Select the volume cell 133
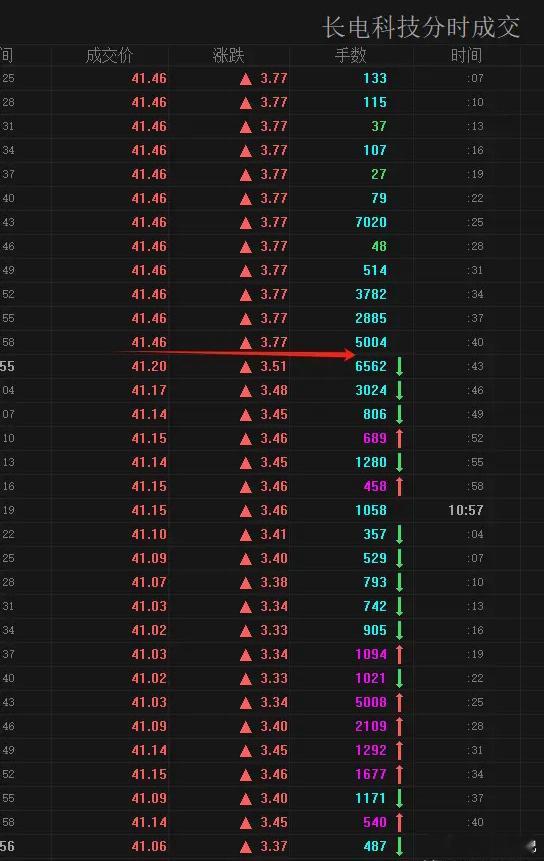 (x=375, y=79)
